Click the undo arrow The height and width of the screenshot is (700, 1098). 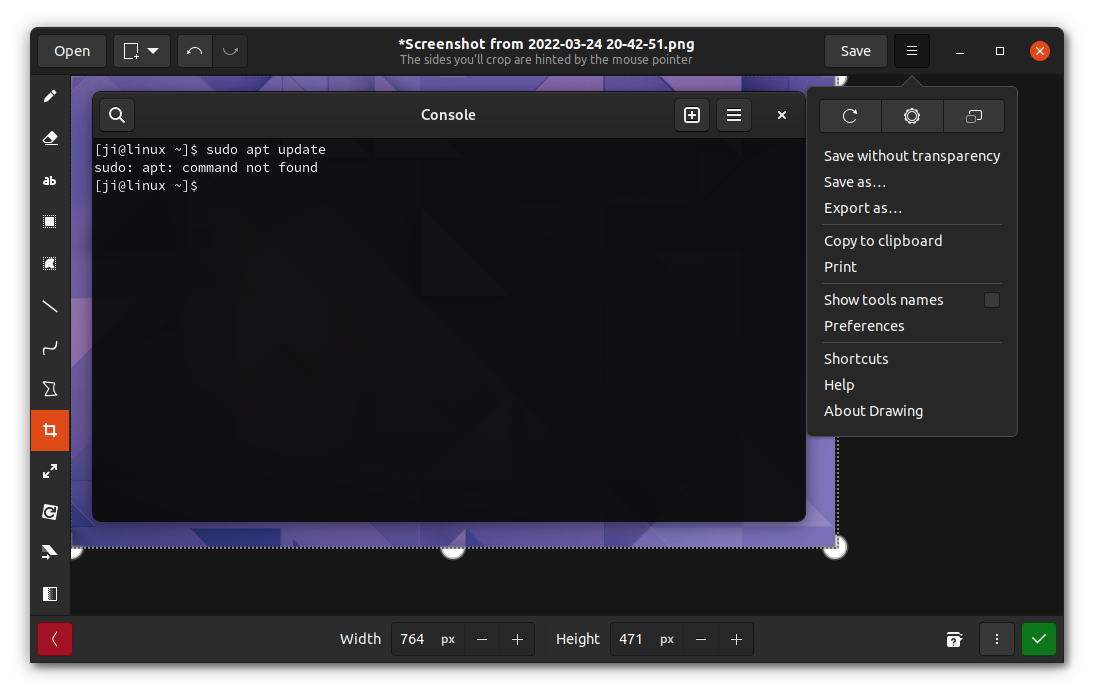194,50
